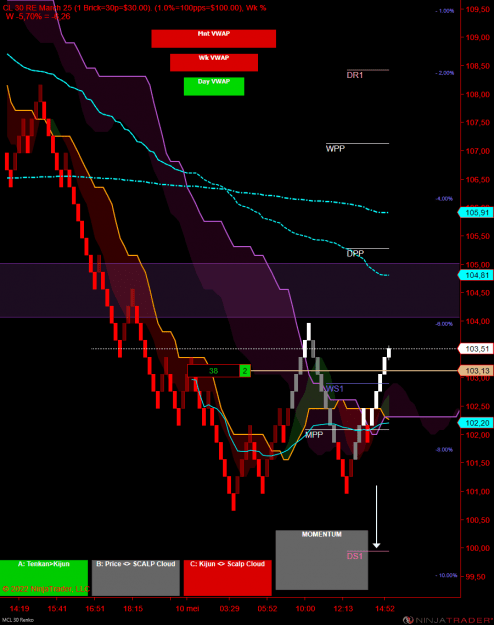Select the C: Kijun <> Scalp Cloud box
The height and width of the screenshot is (625, 494).
pyautogui.click(x=227, y=578)
